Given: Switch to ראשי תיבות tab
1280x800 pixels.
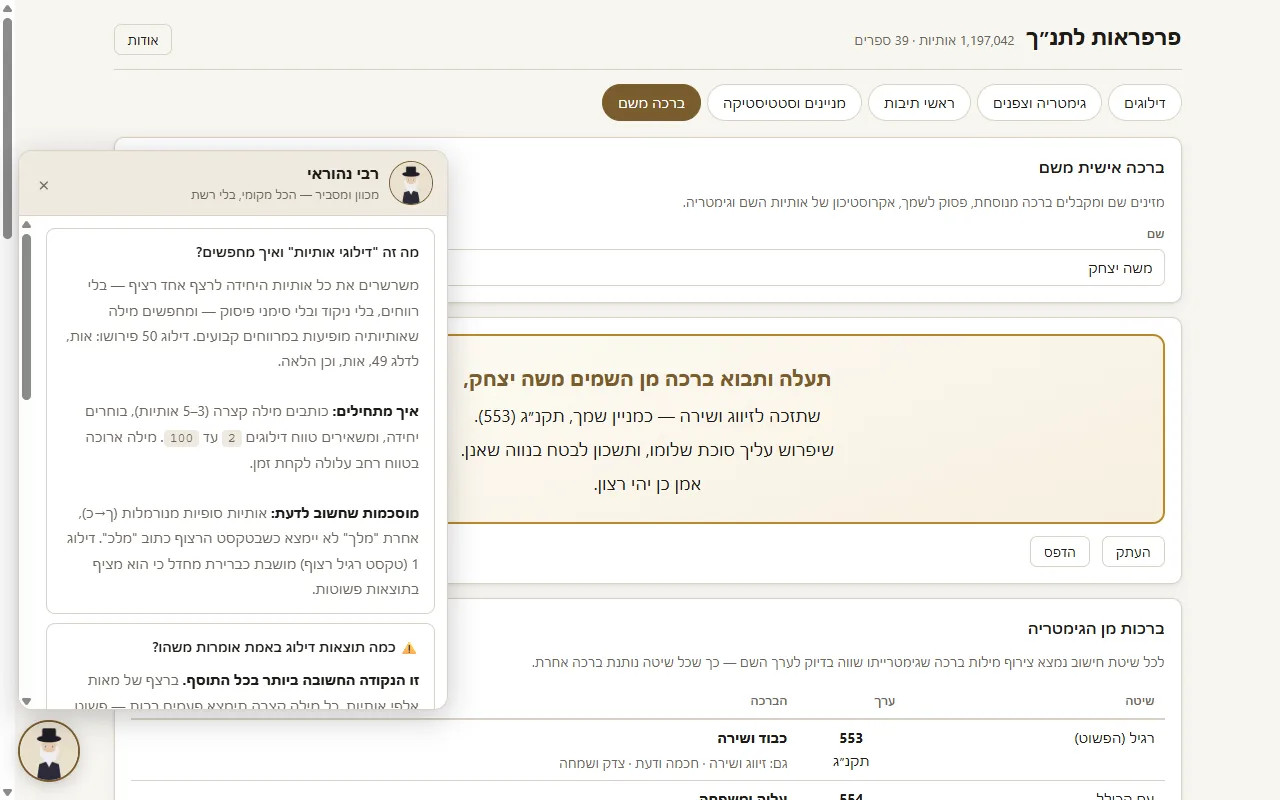Looking at the screenshot, I should 919,103.
